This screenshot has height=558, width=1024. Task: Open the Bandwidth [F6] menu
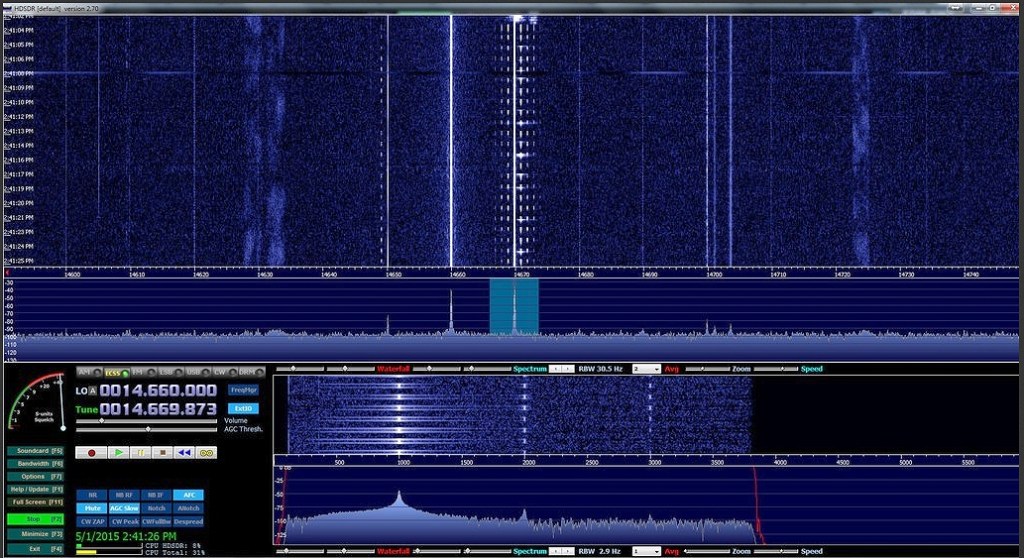coord(37,463)
